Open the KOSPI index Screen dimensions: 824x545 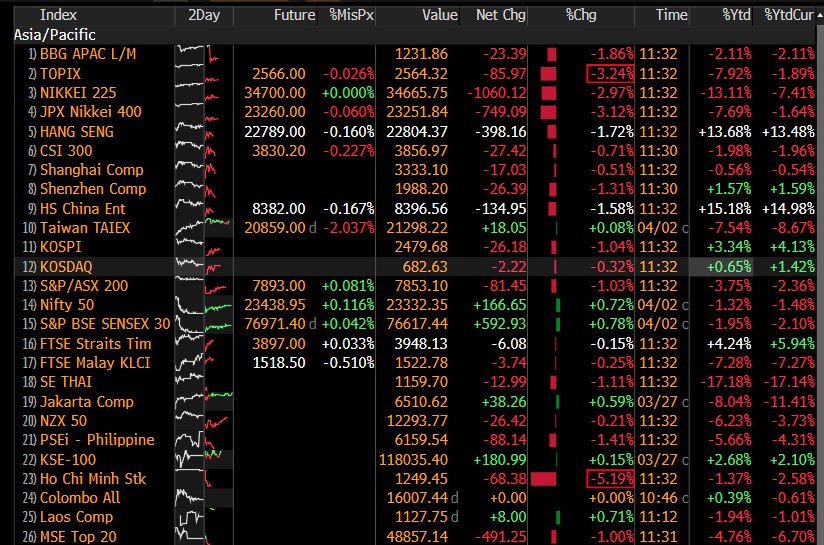(x=60, y=246)
